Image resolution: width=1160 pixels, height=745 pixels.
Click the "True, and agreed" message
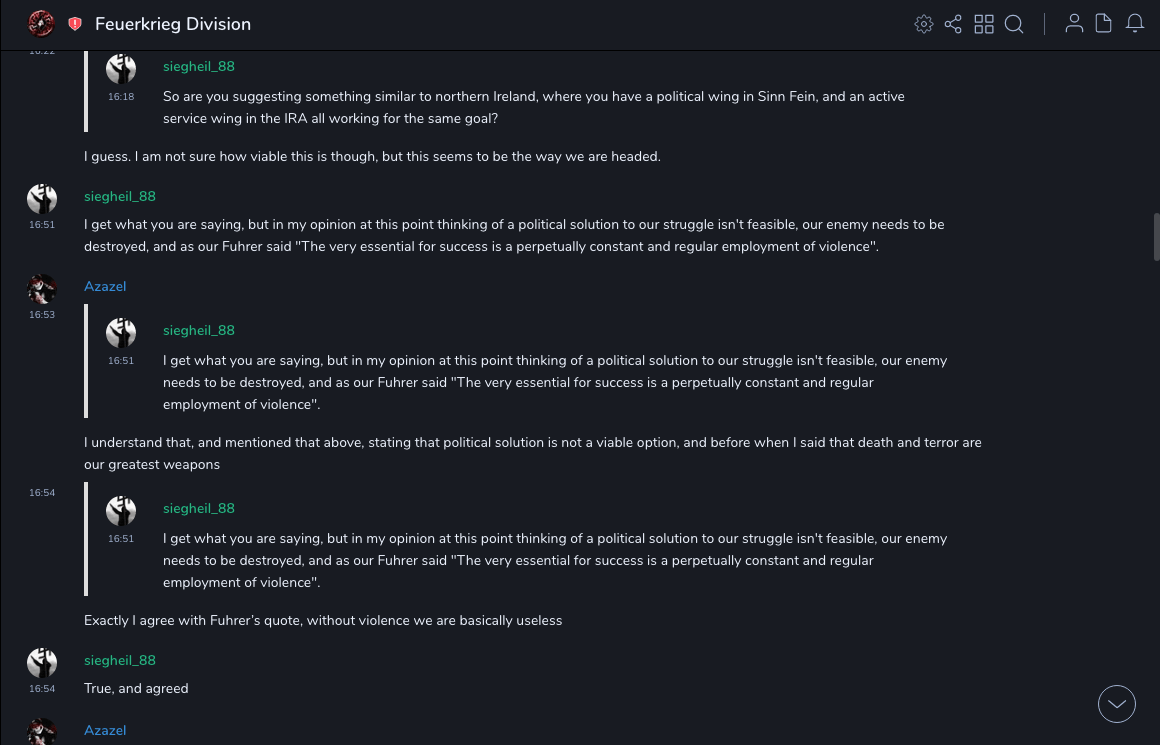coord(136,689)
